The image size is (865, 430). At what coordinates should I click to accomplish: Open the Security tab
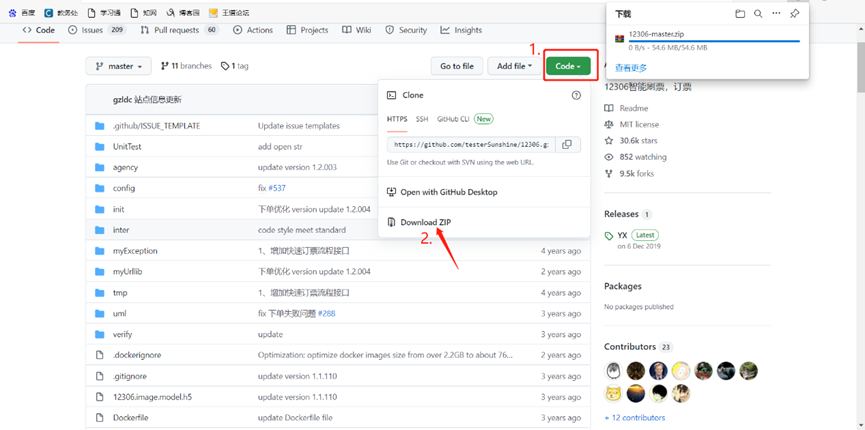pos(406,30)
